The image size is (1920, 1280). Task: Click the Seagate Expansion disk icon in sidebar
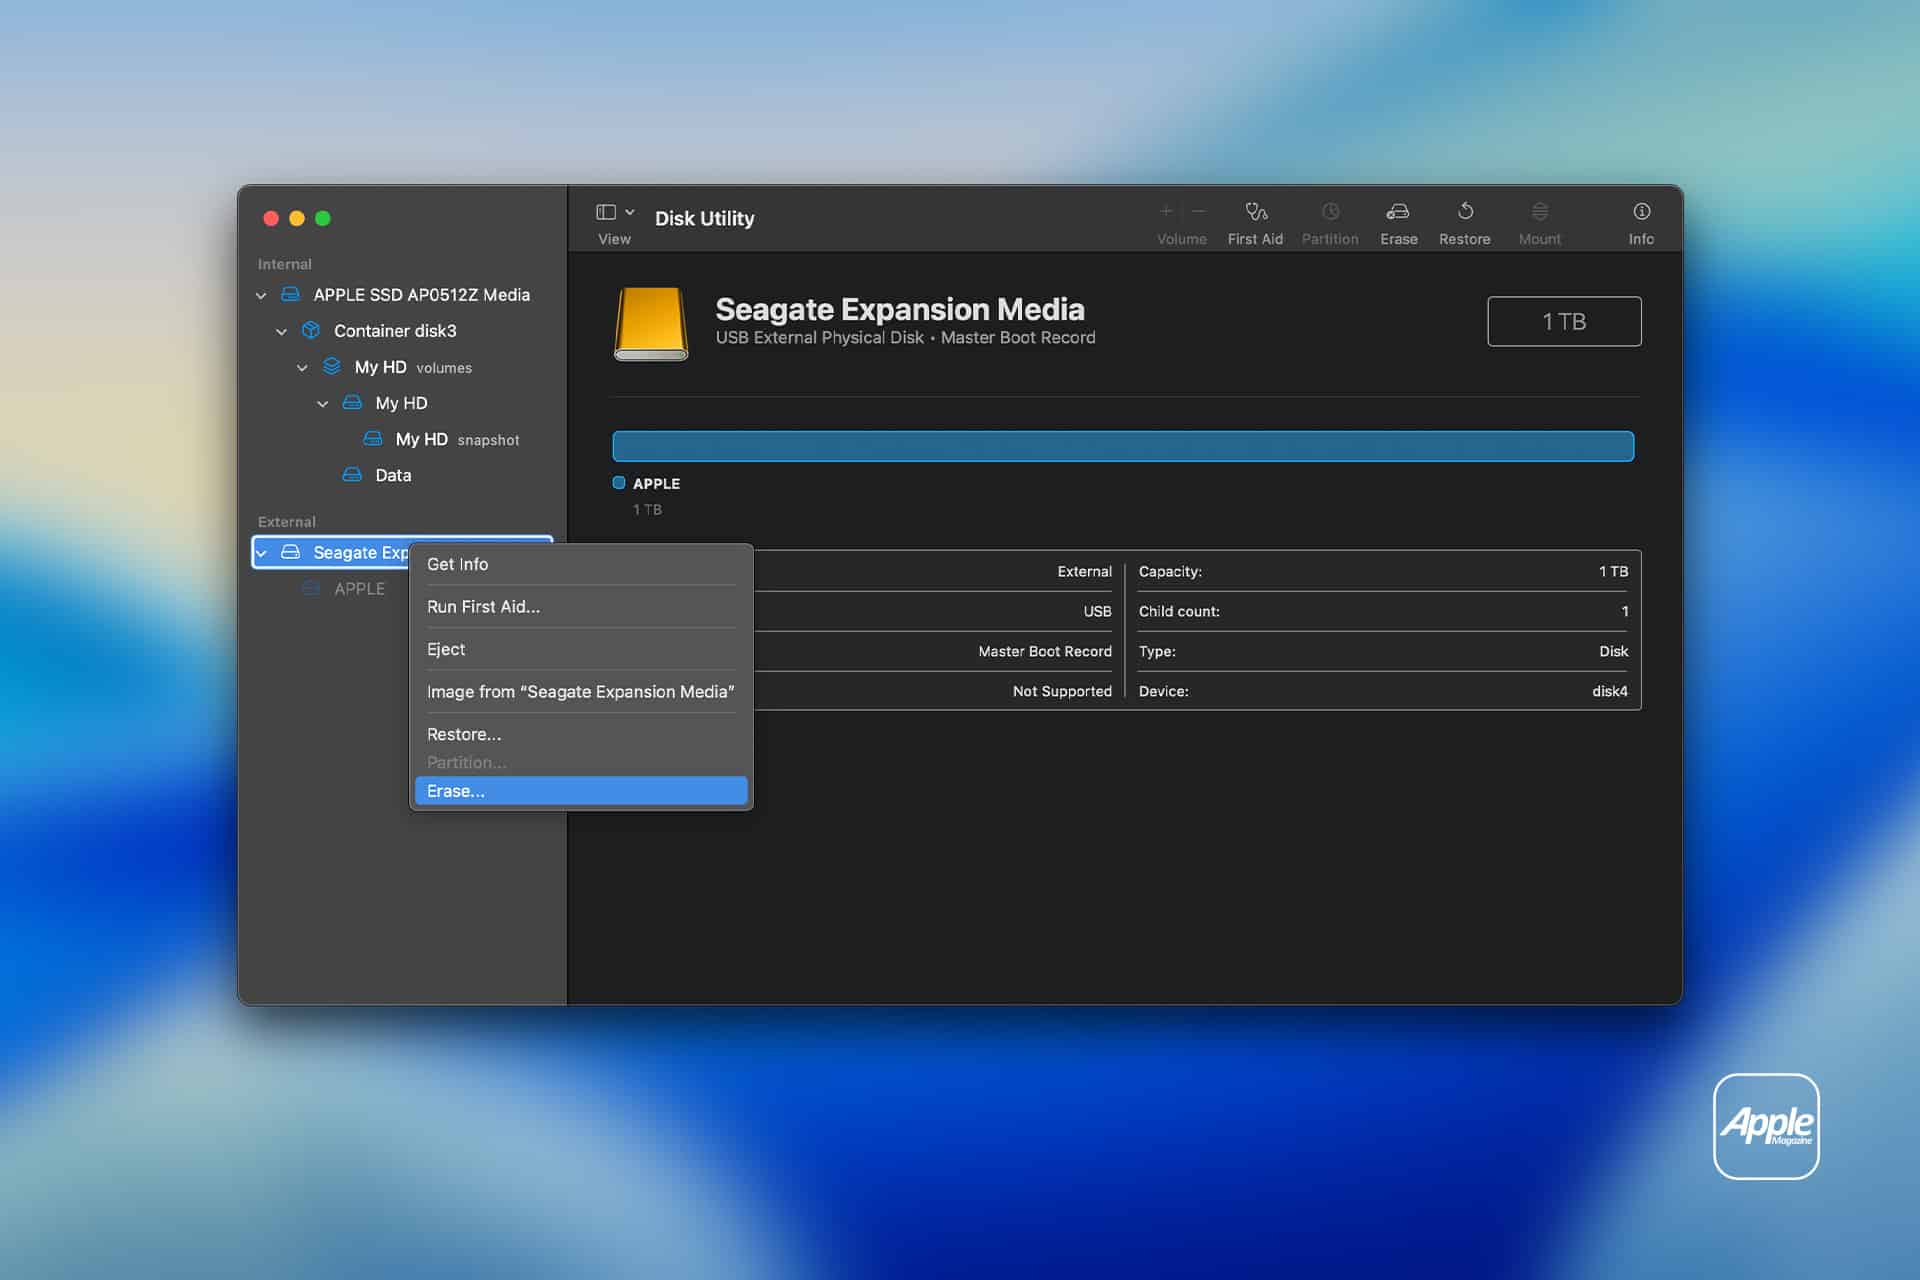[x=290, y=552]
